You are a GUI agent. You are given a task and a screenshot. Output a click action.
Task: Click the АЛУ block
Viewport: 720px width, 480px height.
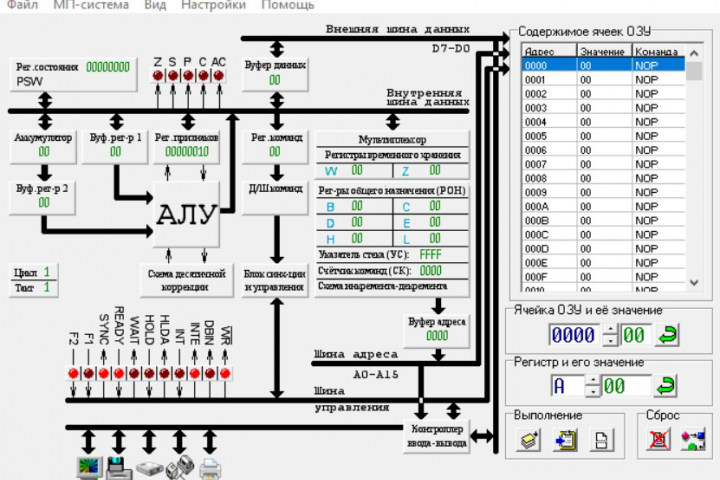[x=186, y=215]
